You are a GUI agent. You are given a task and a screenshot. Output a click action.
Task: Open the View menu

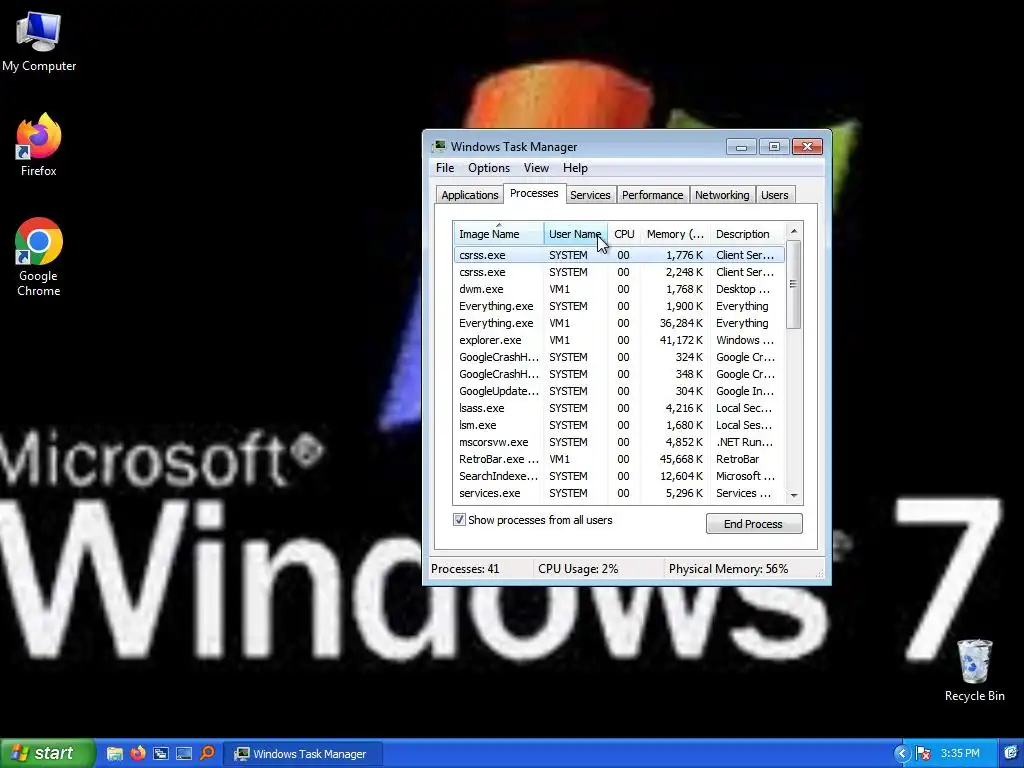pyautogui.click(x=536, y=168)
